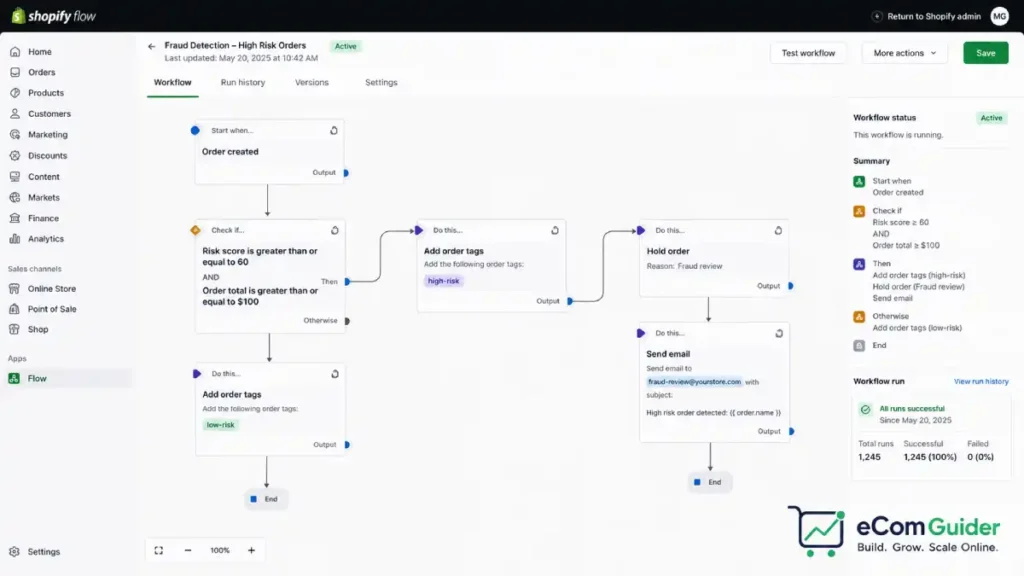Click the Markets sidebar icon
This screenshot has height=576, width=1024.
15,197
